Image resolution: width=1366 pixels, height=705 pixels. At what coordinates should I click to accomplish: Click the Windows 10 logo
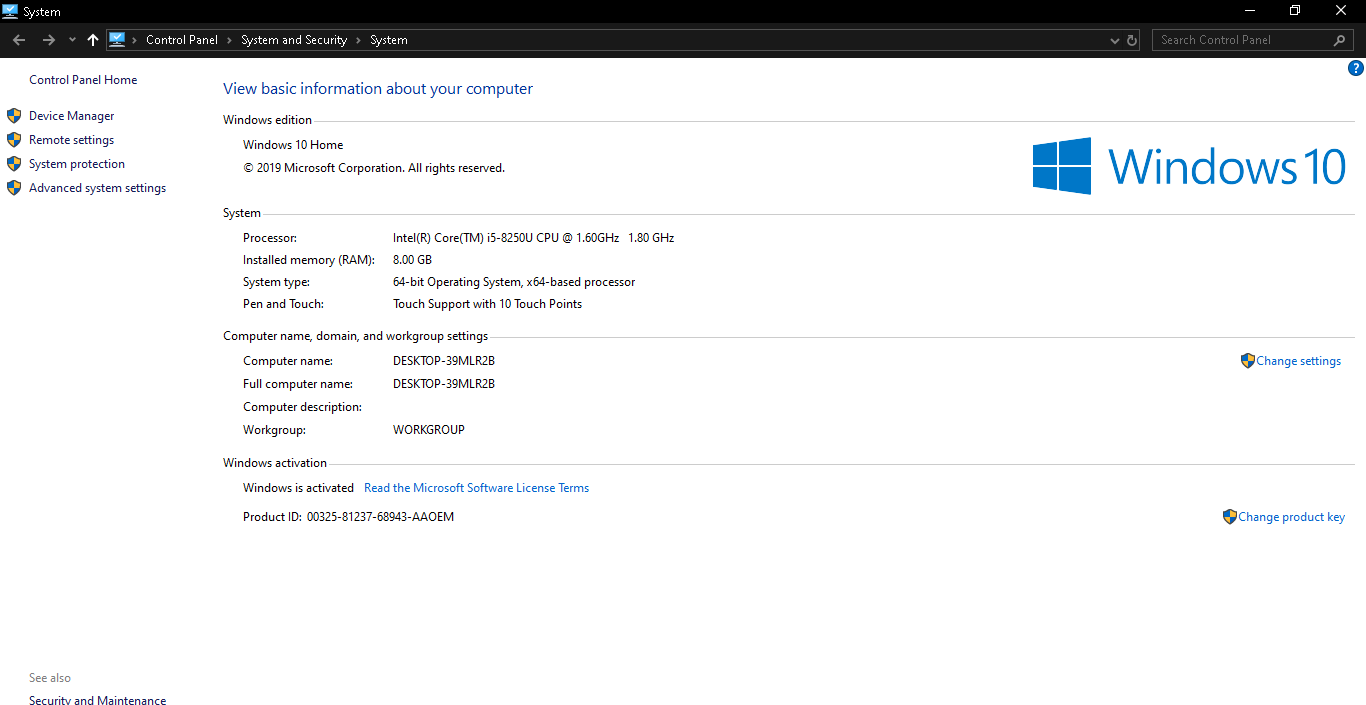pyautogui.click(x=1189, y=166)
